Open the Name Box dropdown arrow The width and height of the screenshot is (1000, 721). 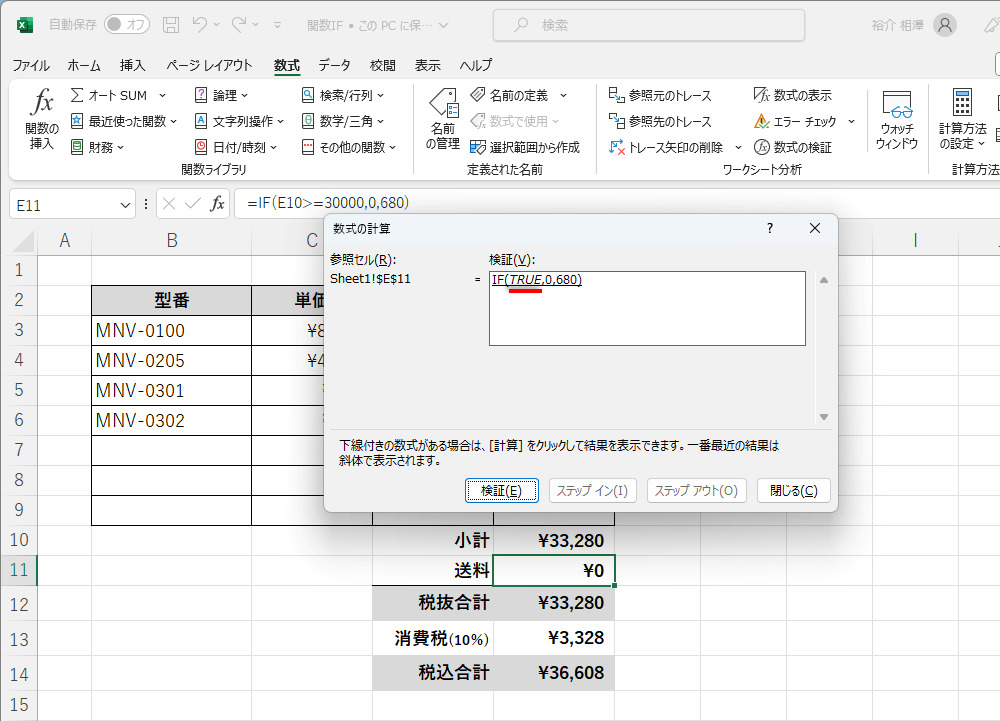[x=125, y=205]
